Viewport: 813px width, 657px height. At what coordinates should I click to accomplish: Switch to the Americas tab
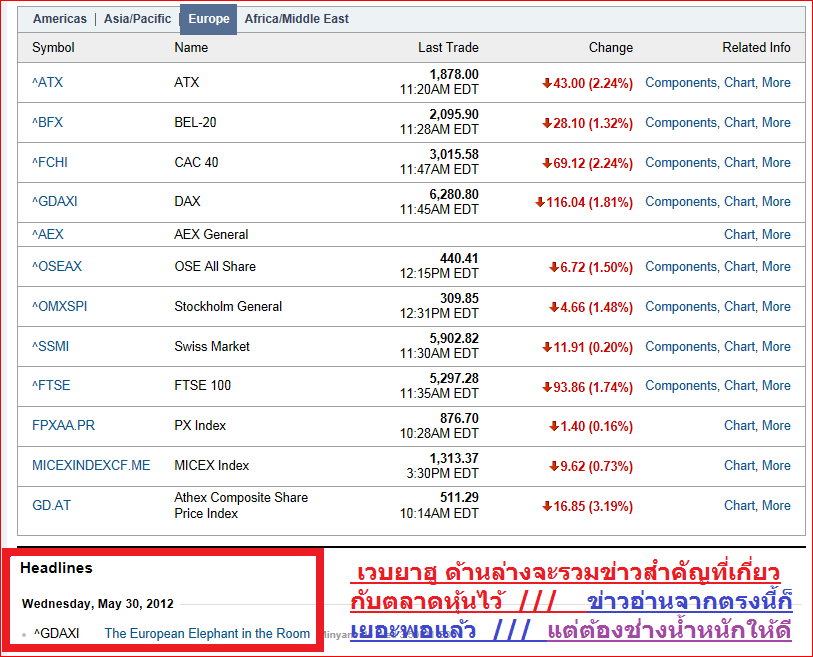coord(60,19)
